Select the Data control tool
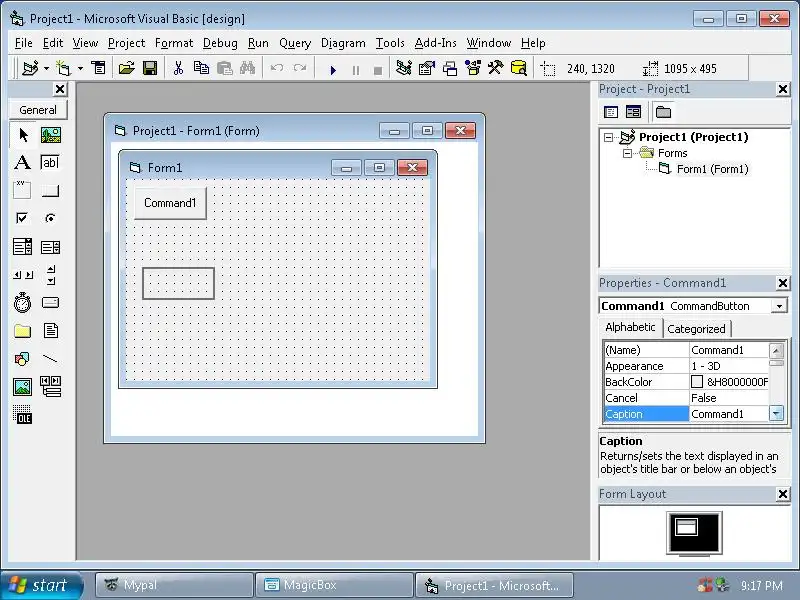This screenshot has height=600, width=800. coord(51,387)
